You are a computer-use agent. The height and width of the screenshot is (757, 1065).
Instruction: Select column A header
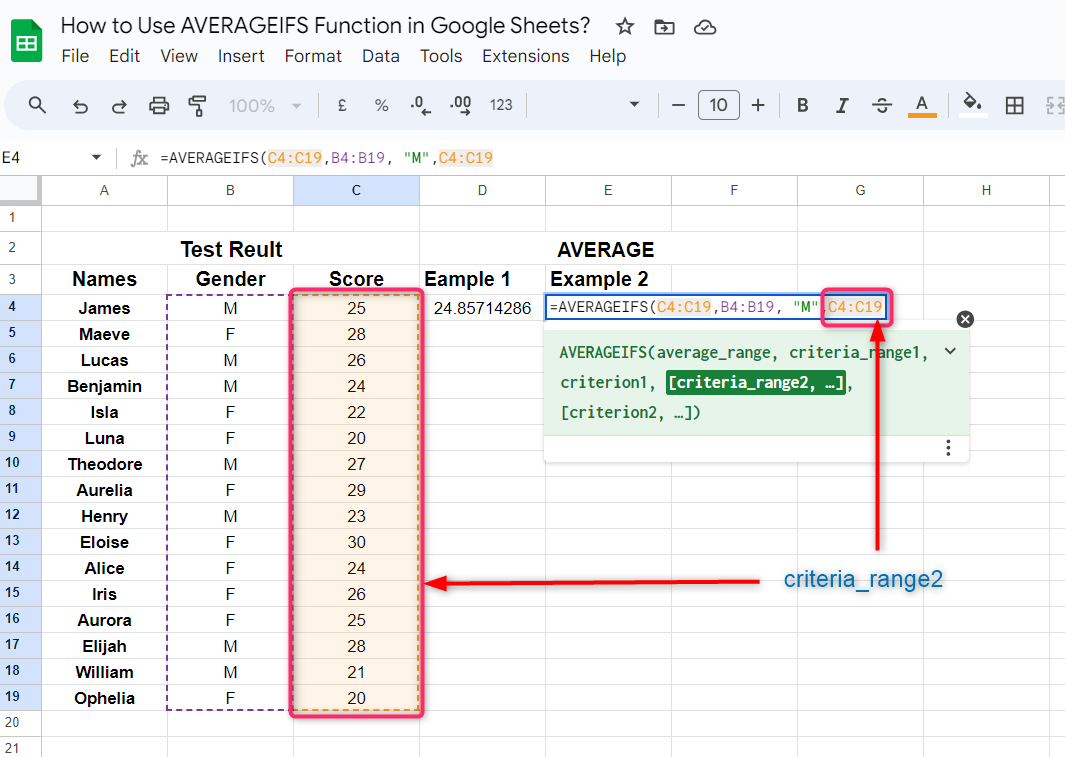point(104,191)
